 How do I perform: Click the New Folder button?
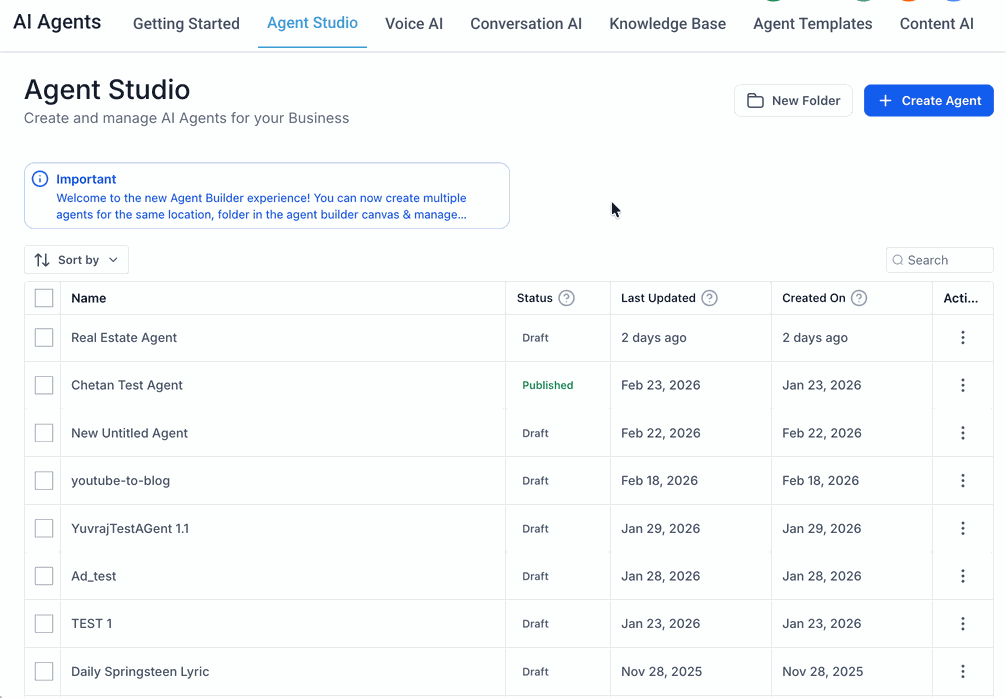(793, 101)
